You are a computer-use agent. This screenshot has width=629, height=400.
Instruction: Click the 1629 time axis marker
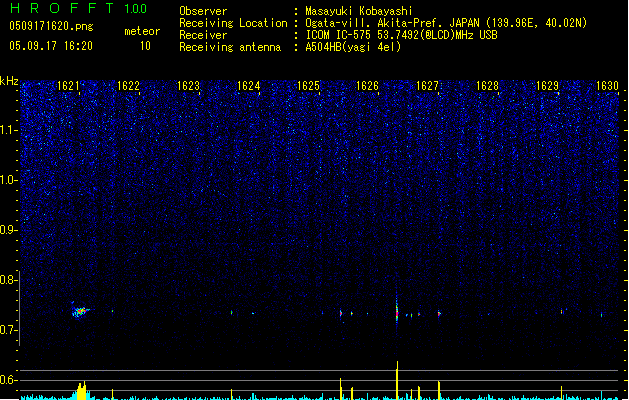(547, 86)
